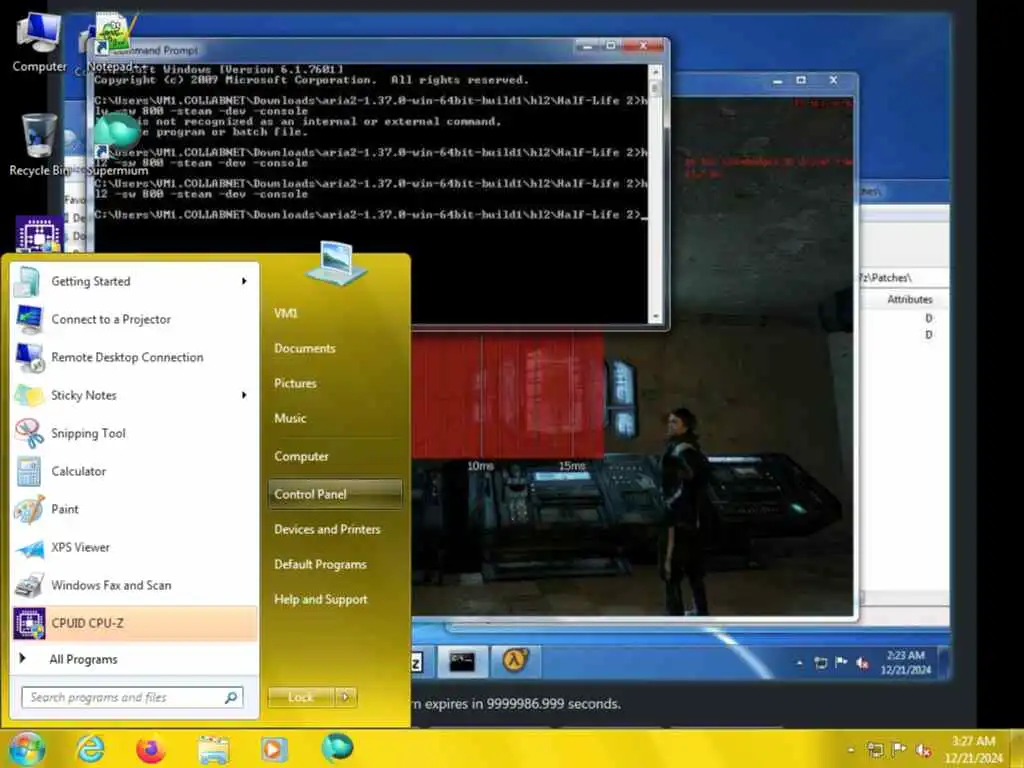Click the Windows Fax and Scan icon
This screenshot has width=1024, height=768.
click(29, 585)
